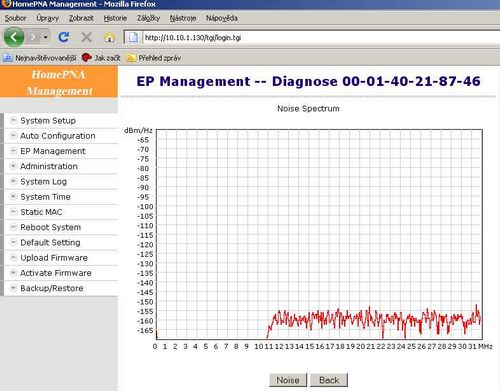Open the Úpravy menu
Screen dimensions: 500x391
pos(48,18)
